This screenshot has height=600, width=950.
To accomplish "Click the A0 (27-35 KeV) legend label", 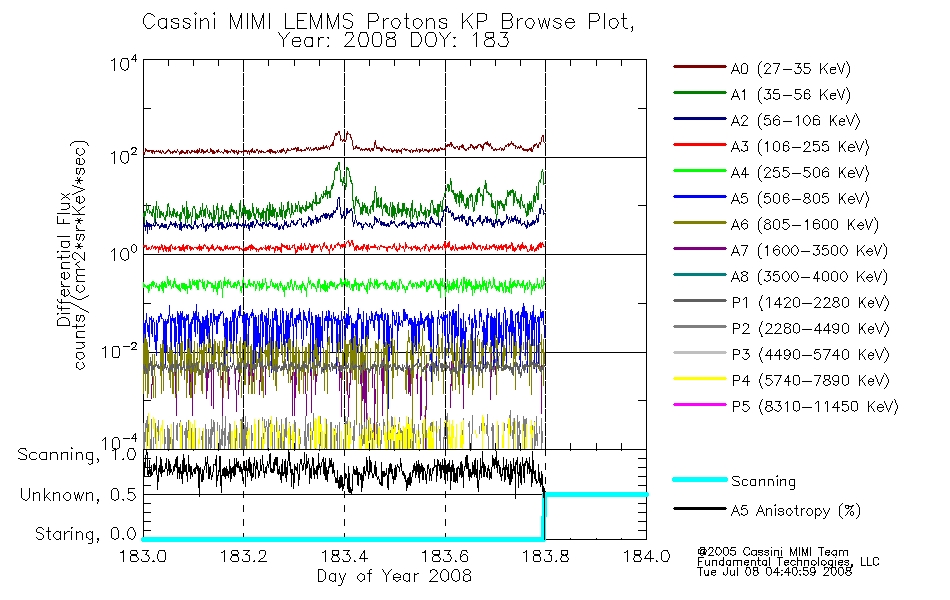I will pyautogui.click(x=790, y=68).
